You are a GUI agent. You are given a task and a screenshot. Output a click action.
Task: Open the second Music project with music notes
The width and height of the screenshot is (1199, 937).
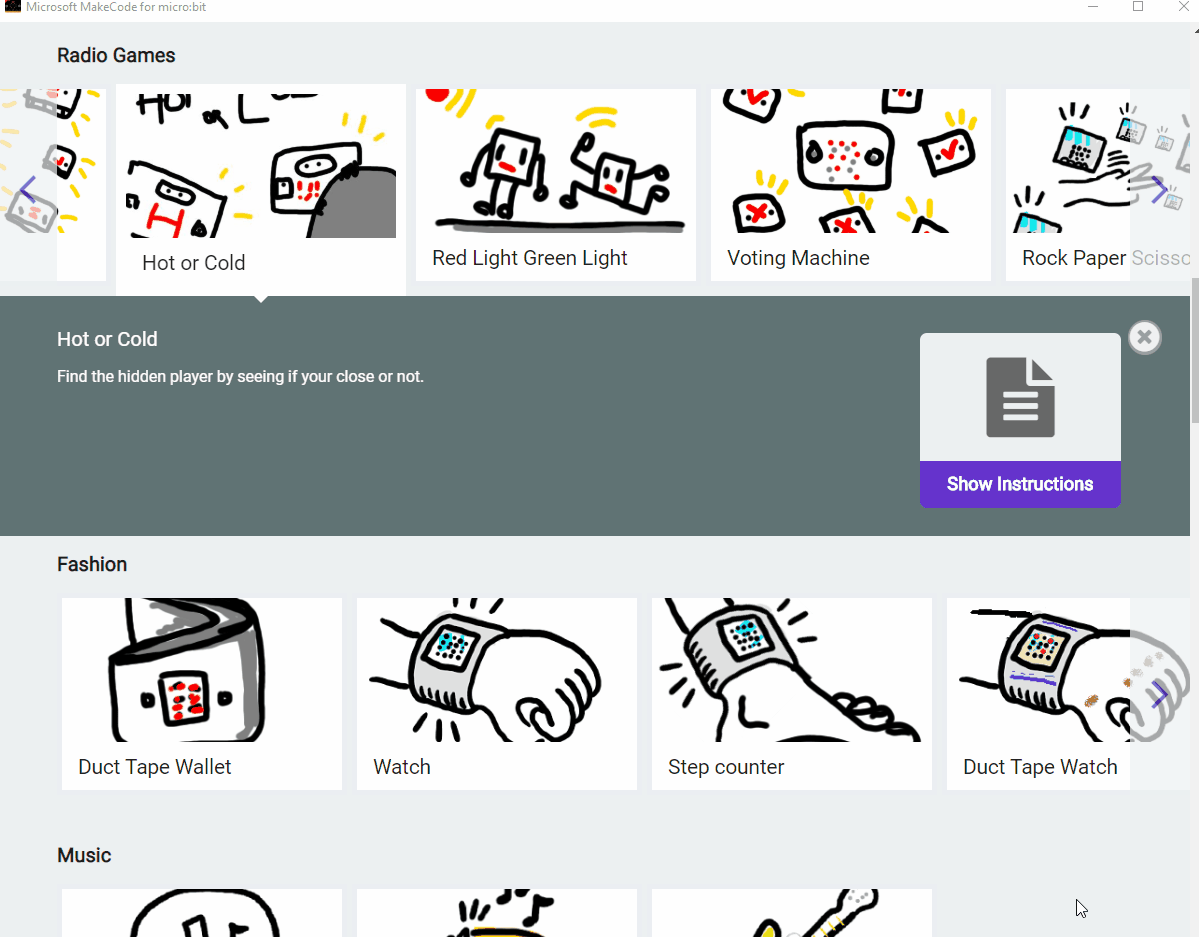point(497,913)
